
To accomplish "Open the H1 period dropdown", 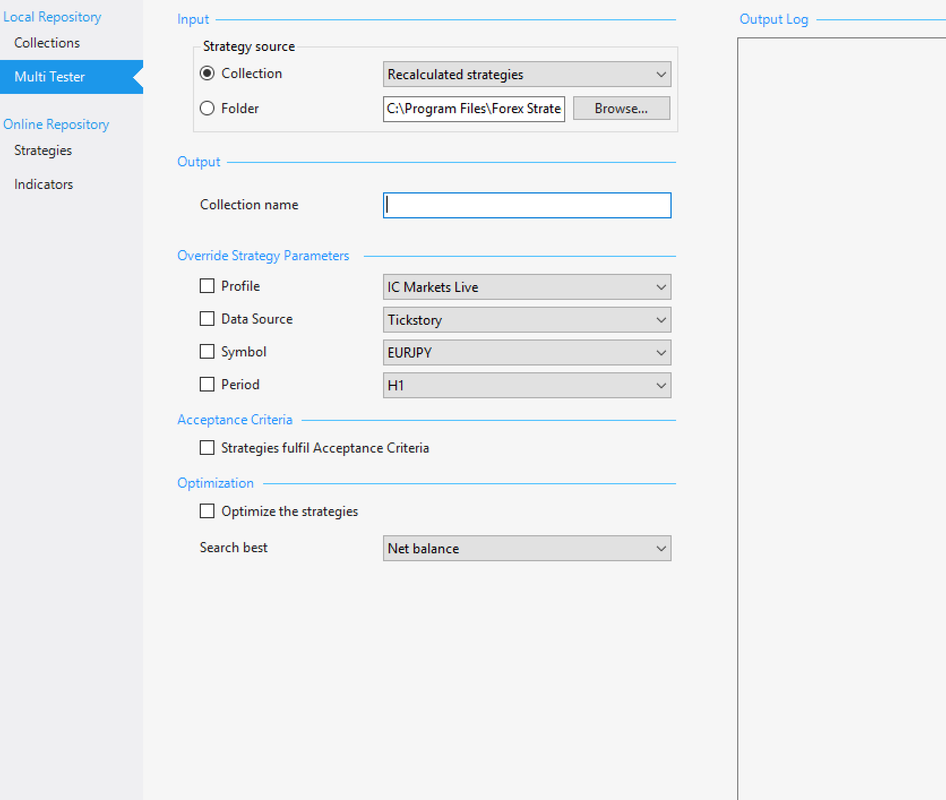I will [x=527, y=386].
